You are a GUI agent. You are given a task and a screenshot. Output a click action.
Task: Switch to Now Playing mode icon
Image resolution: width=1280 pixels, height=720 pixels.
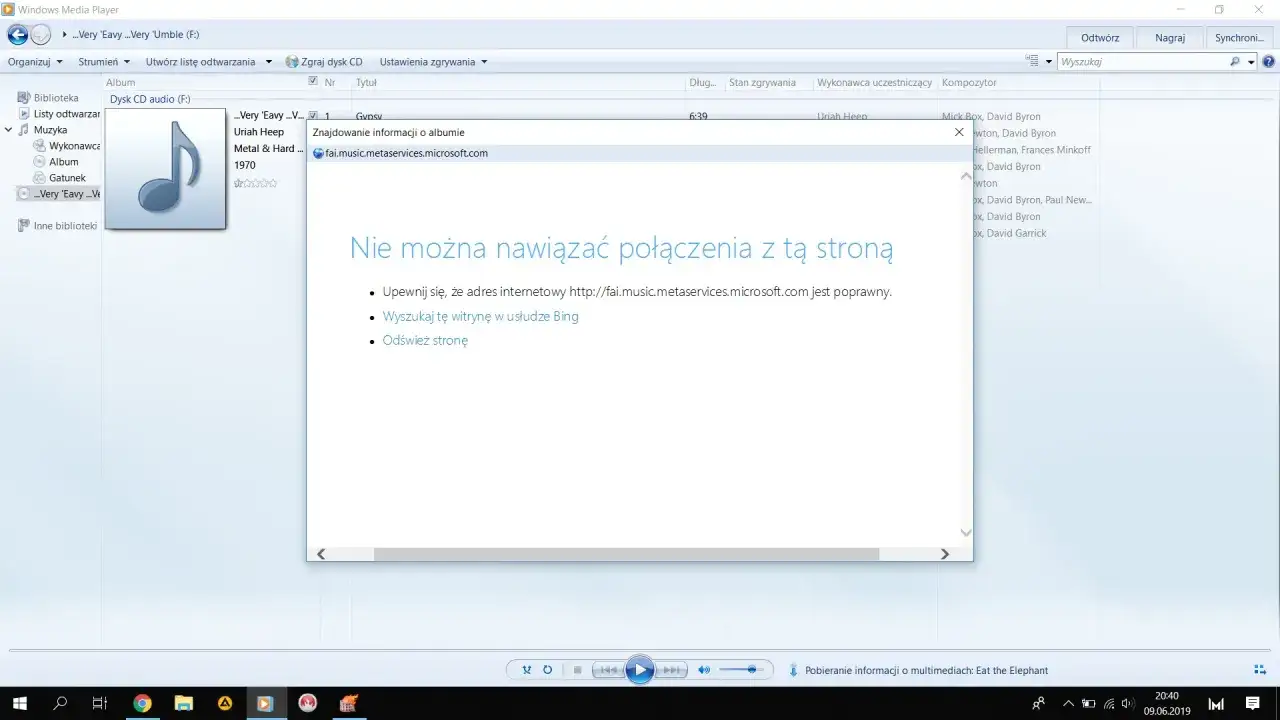[1258, 670]
